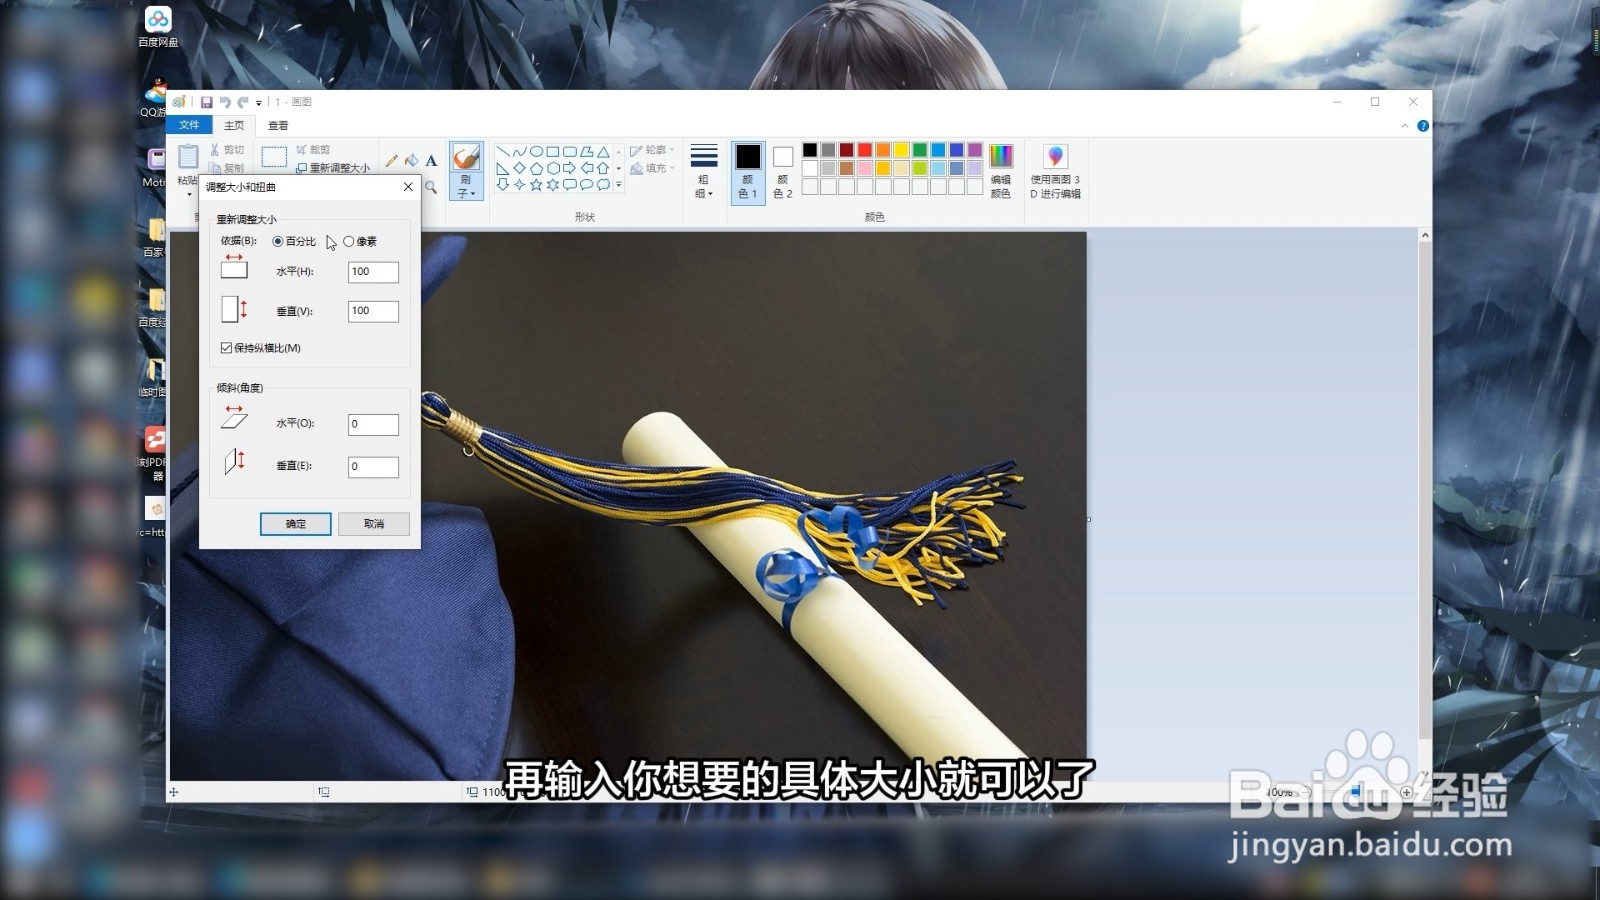
Task: Select the Fill with color bucket tool
Action: point(411,160)
